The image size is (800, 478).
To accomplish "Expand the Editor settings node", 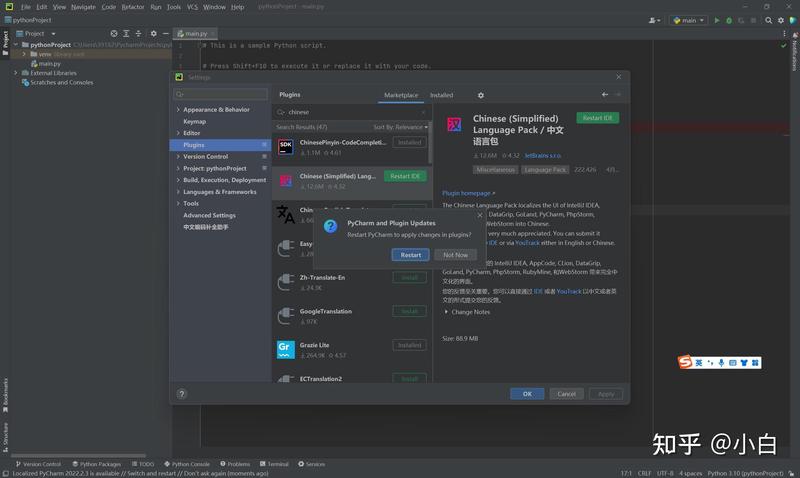I will coord(178,133).
